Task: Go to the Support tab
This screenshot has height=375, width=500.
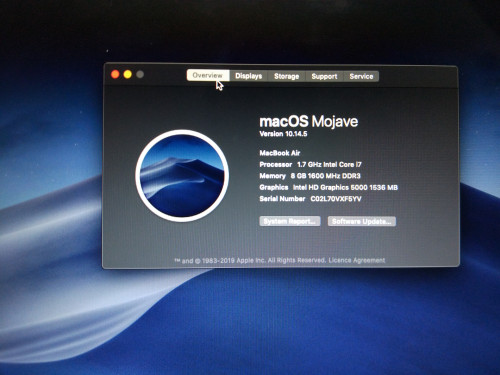Action: [x=324, y=76]
